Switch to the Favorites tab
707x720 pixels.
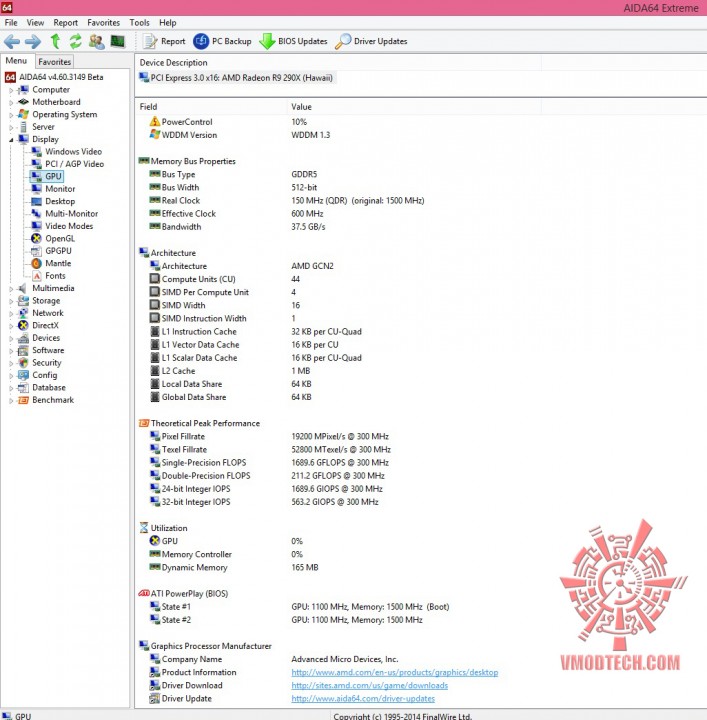click(55, 62)
